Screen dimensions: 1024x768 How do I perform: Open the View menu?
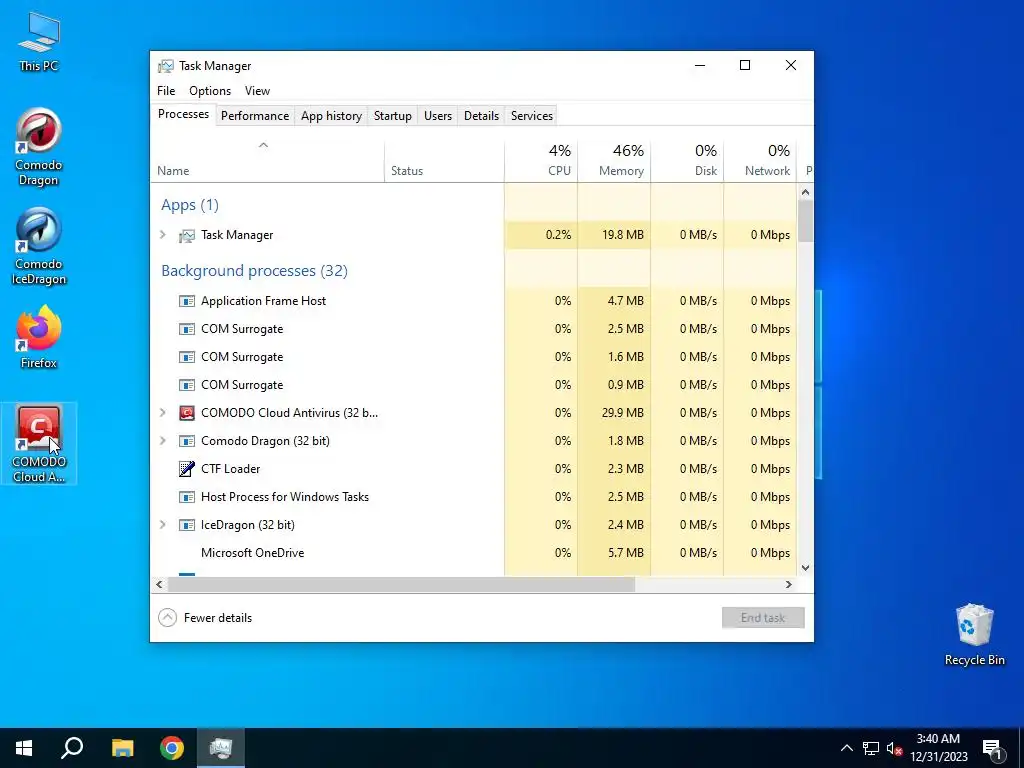pos(257,91)
